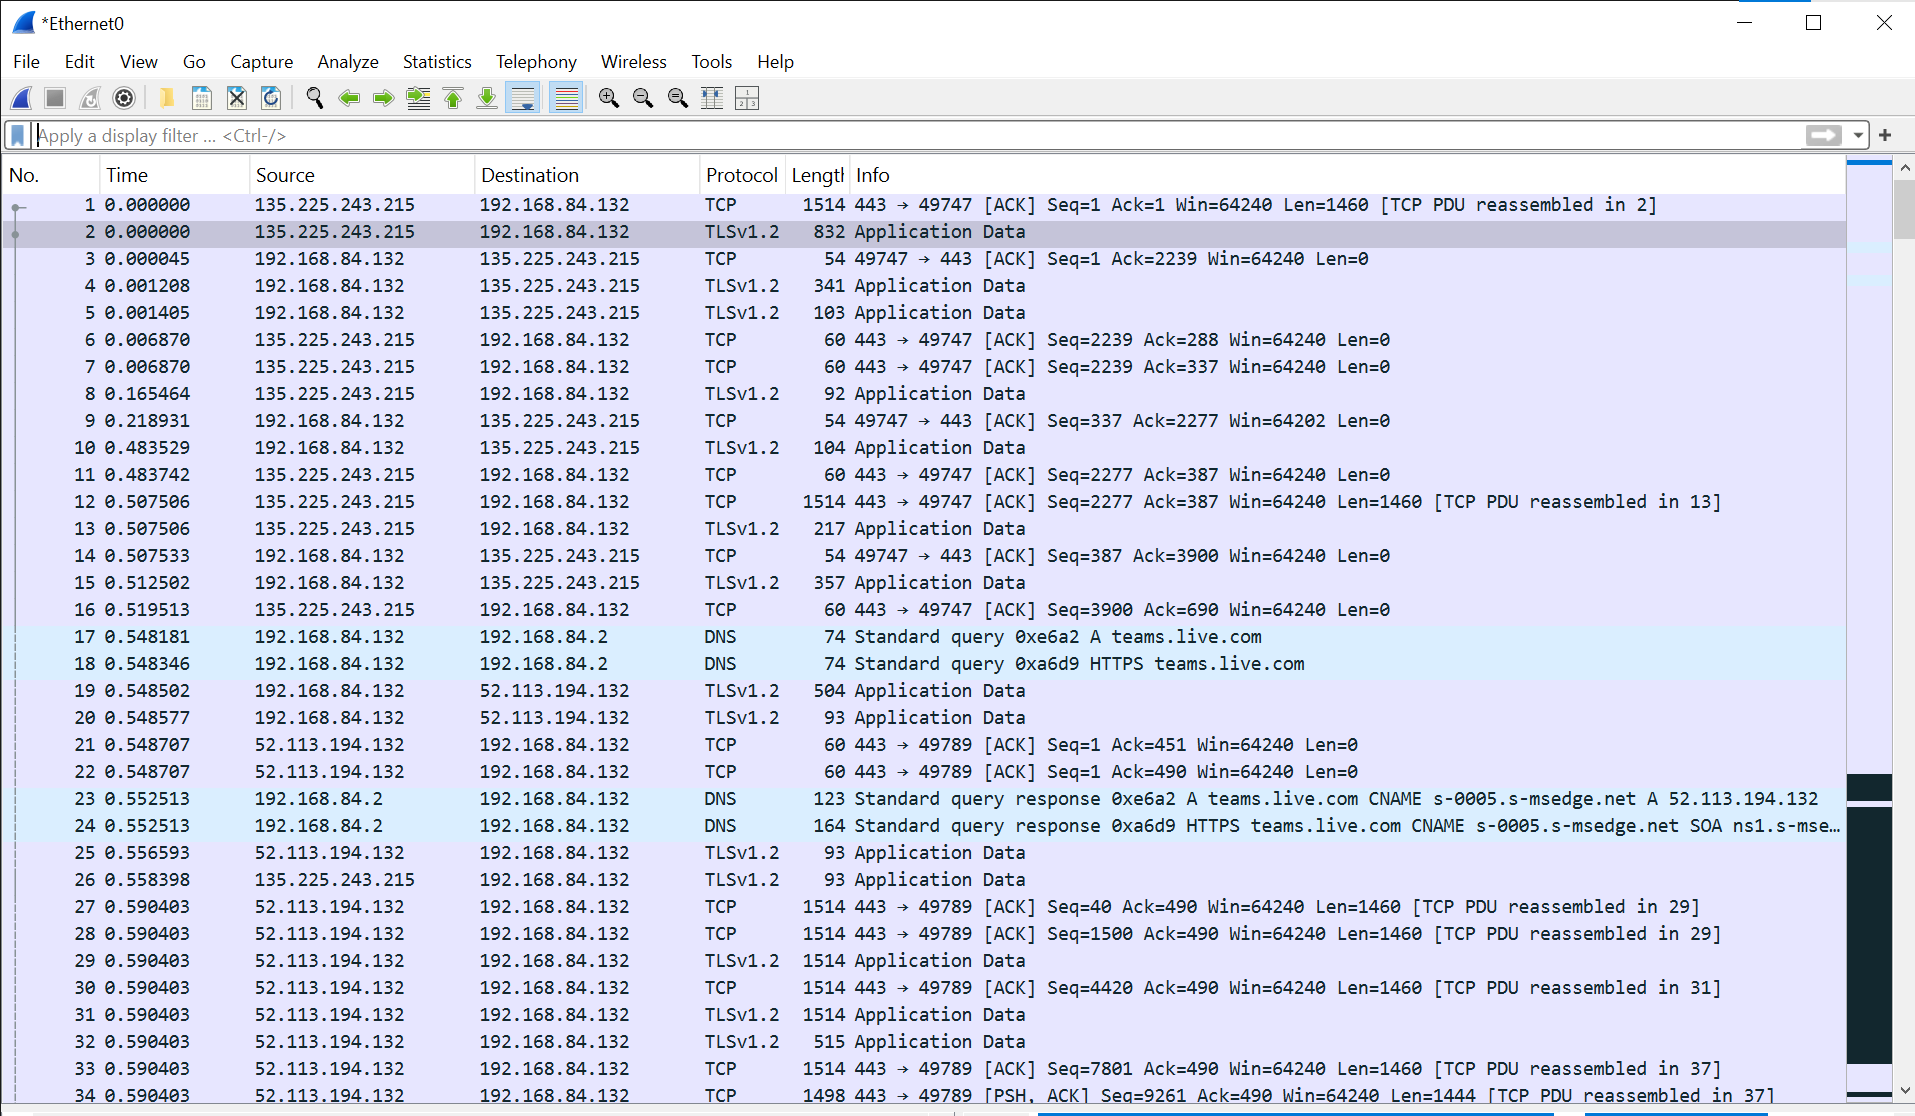The width and height of the screenshot is (1915, 1116).
Task: Toggle packet colorization rules button
Action: click(x=566, y=98)
